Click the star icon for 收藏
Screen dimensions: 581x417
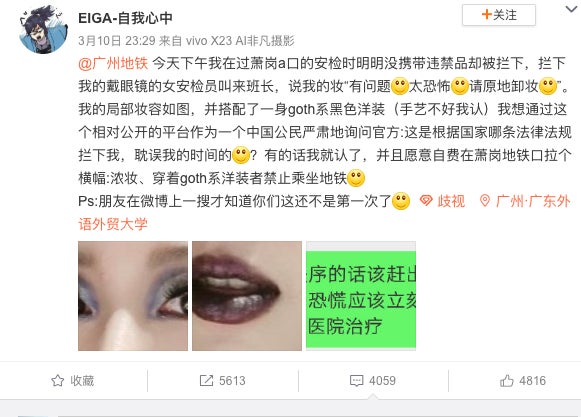click(x=57, y=380)
